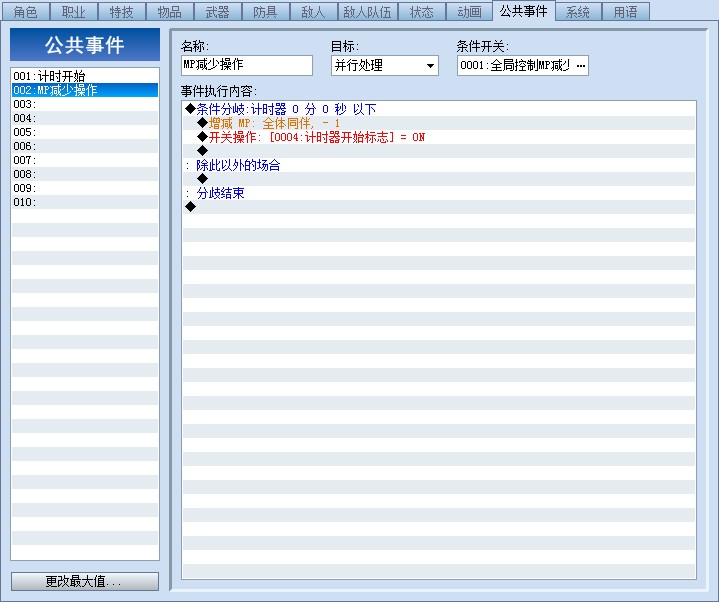The height and width of the screenshot is (602, 719).
Task: Select empty event slot 007
Action: (85, 160)
